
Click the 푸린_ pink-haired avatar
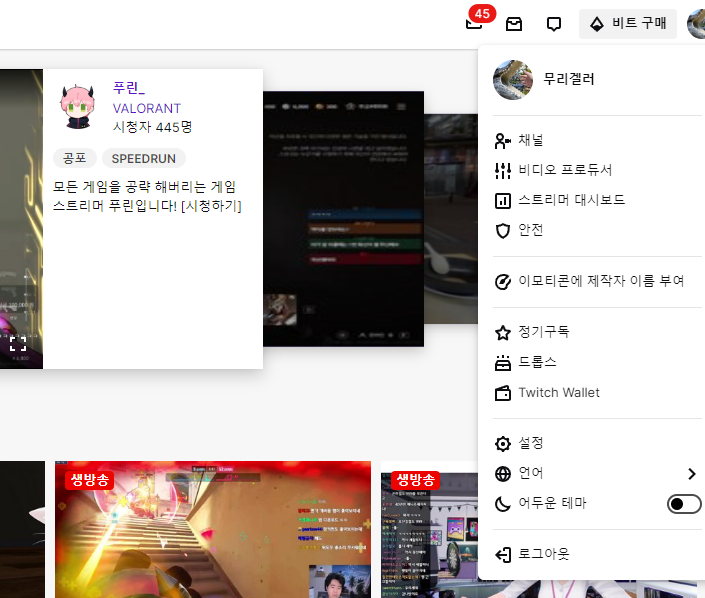78,107
